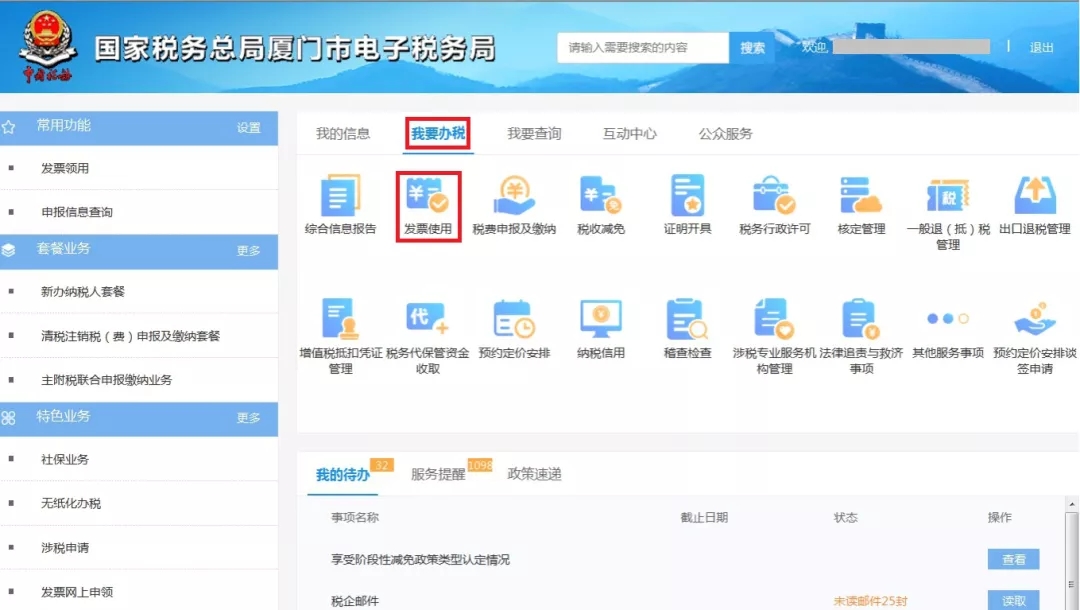Click the 退出 link
The height and width of the screenshot is (610, 1080).
[1041, 48]
